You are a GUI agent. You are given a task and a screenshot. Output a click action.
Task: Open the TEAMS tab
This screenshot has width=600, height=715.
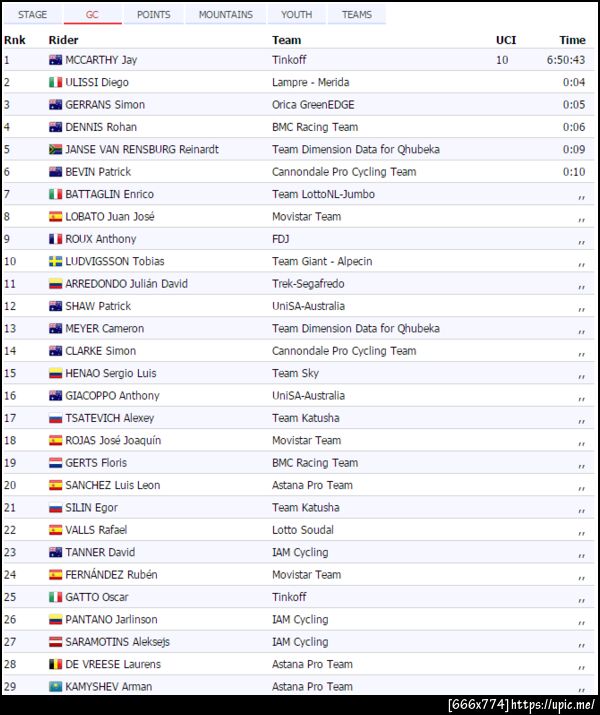(x=357, y=15)
